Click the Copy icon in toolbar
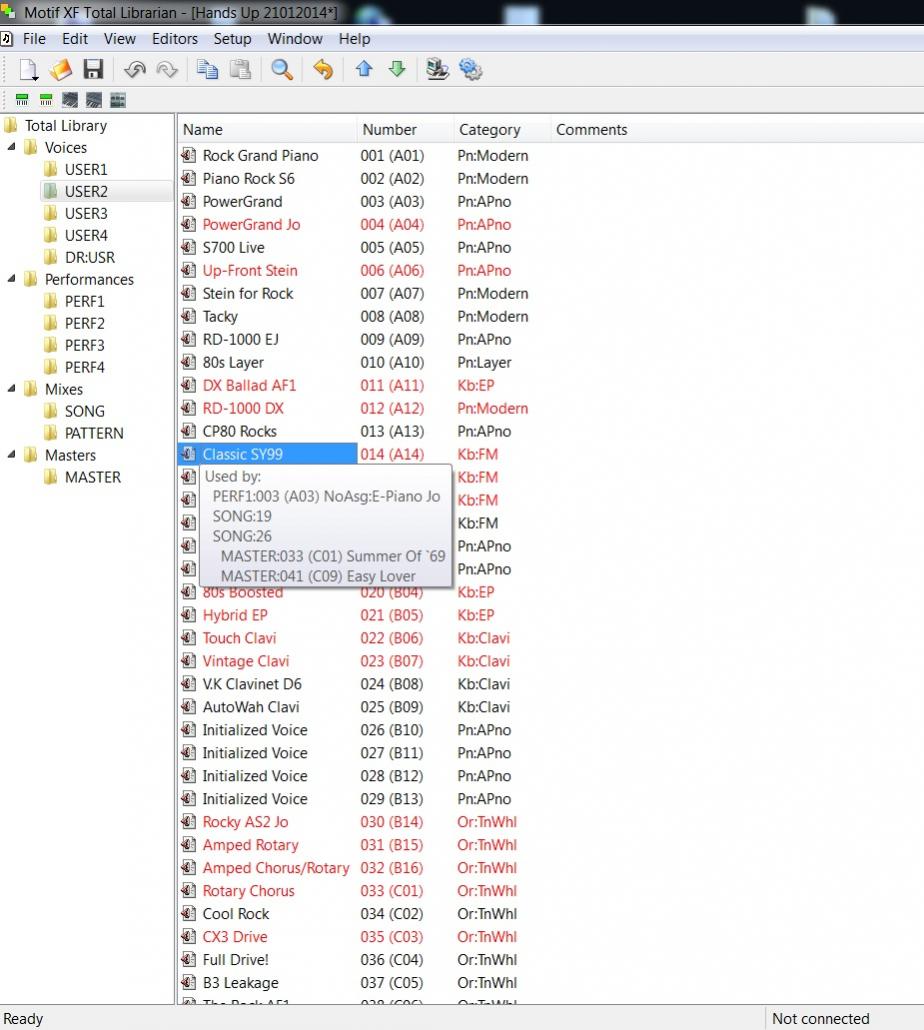The image size is (924, 1030). (x=208, y=69)
